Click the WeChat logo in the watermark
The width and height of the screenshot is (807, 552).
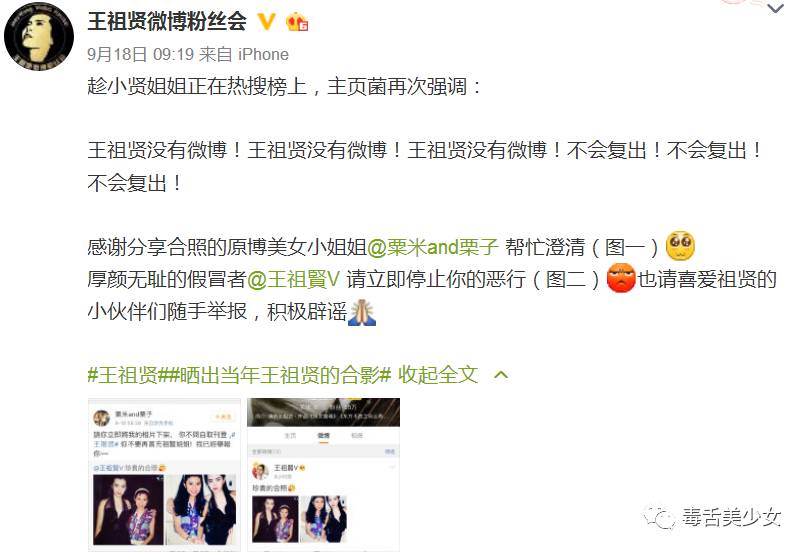click(659, 518)
